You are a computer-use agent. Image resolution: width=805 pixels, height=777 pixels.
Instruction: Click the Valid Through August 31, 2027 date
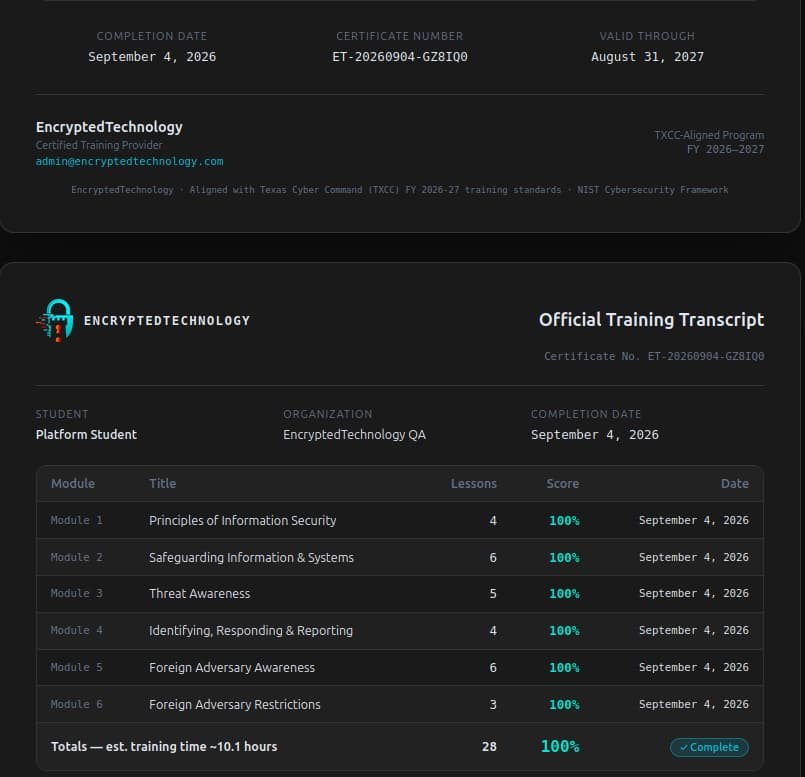647,56
